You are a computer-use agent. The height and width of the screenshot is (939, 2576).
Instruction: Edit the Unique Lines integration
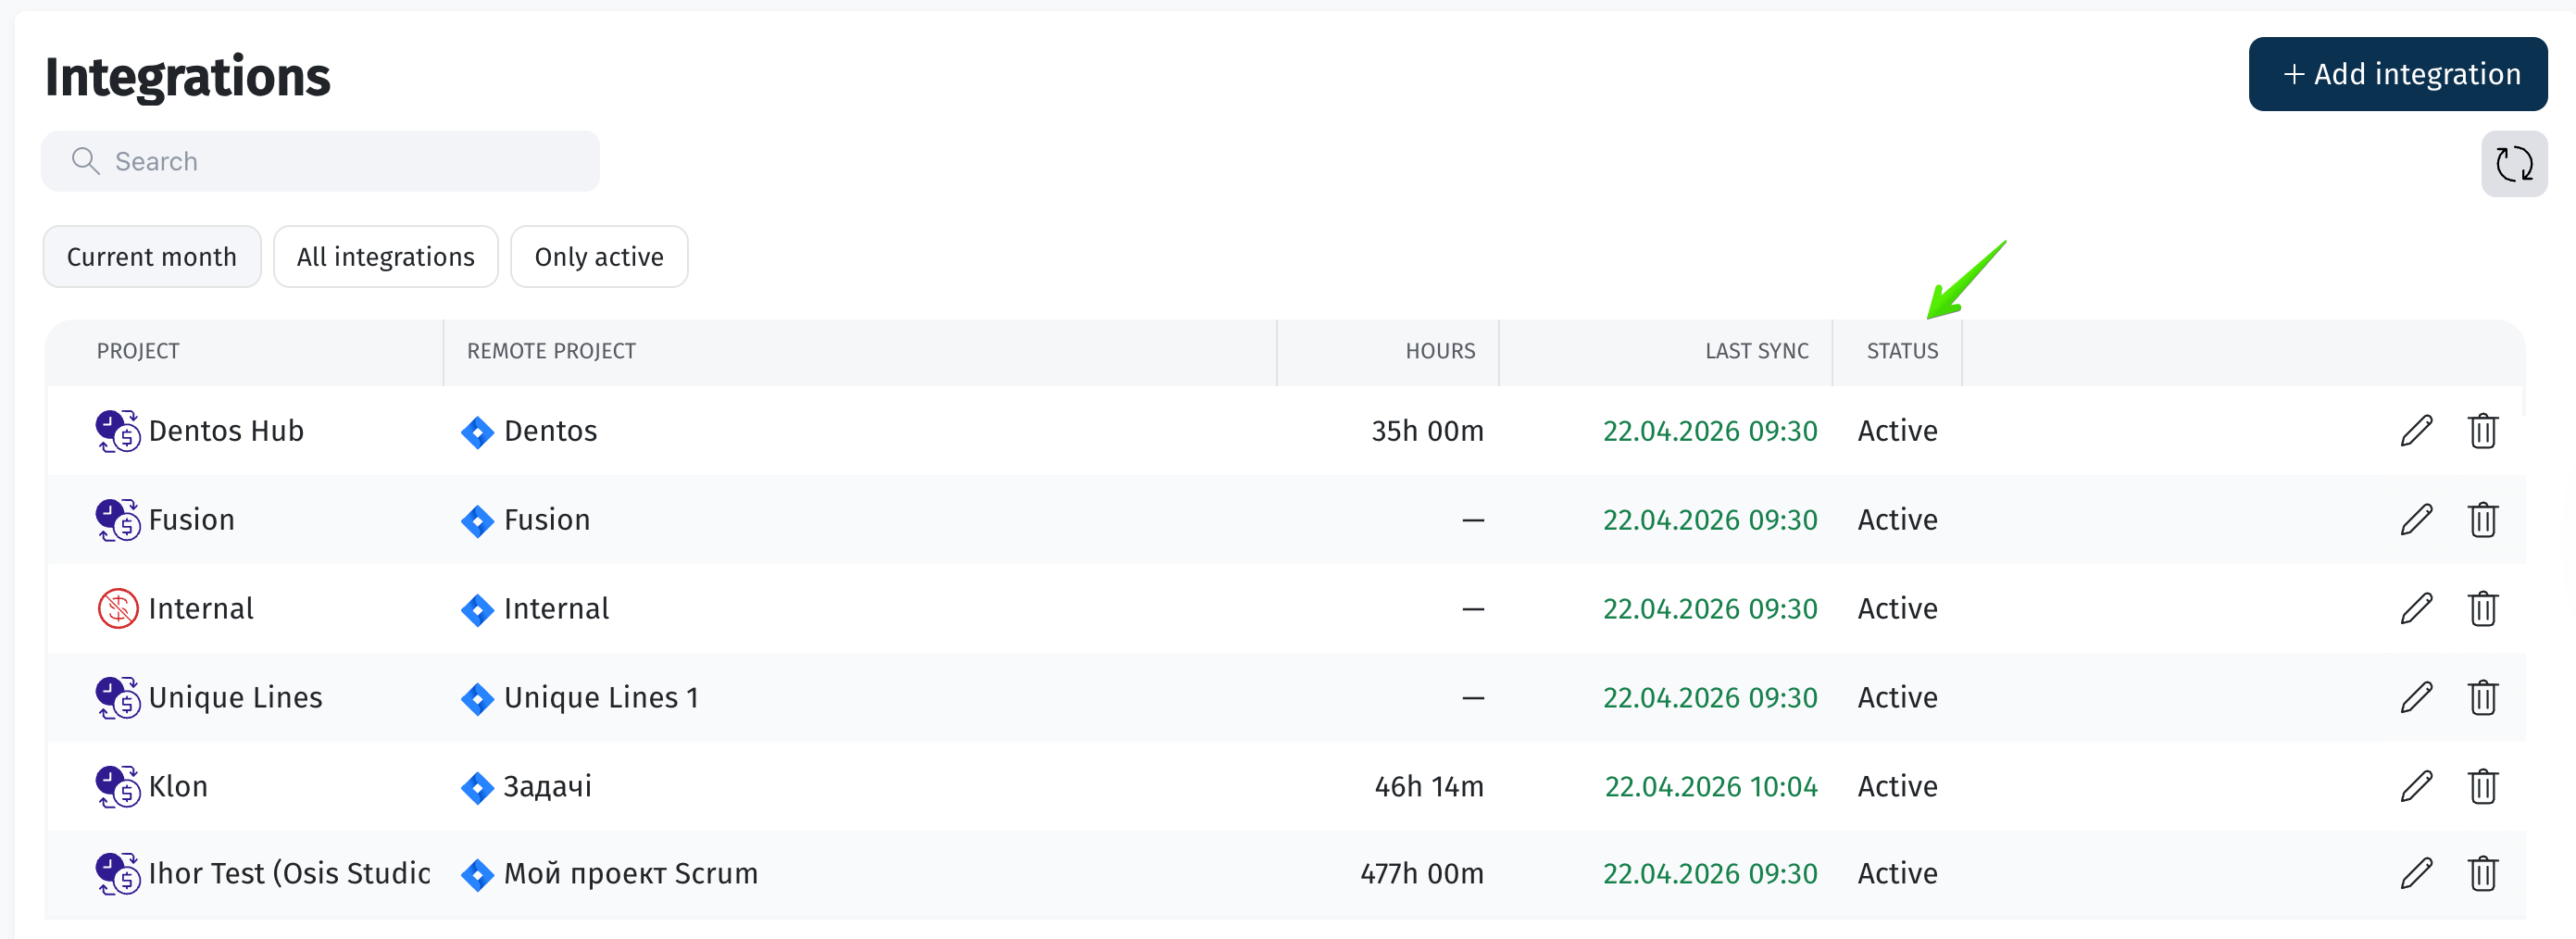[2416, 697]
